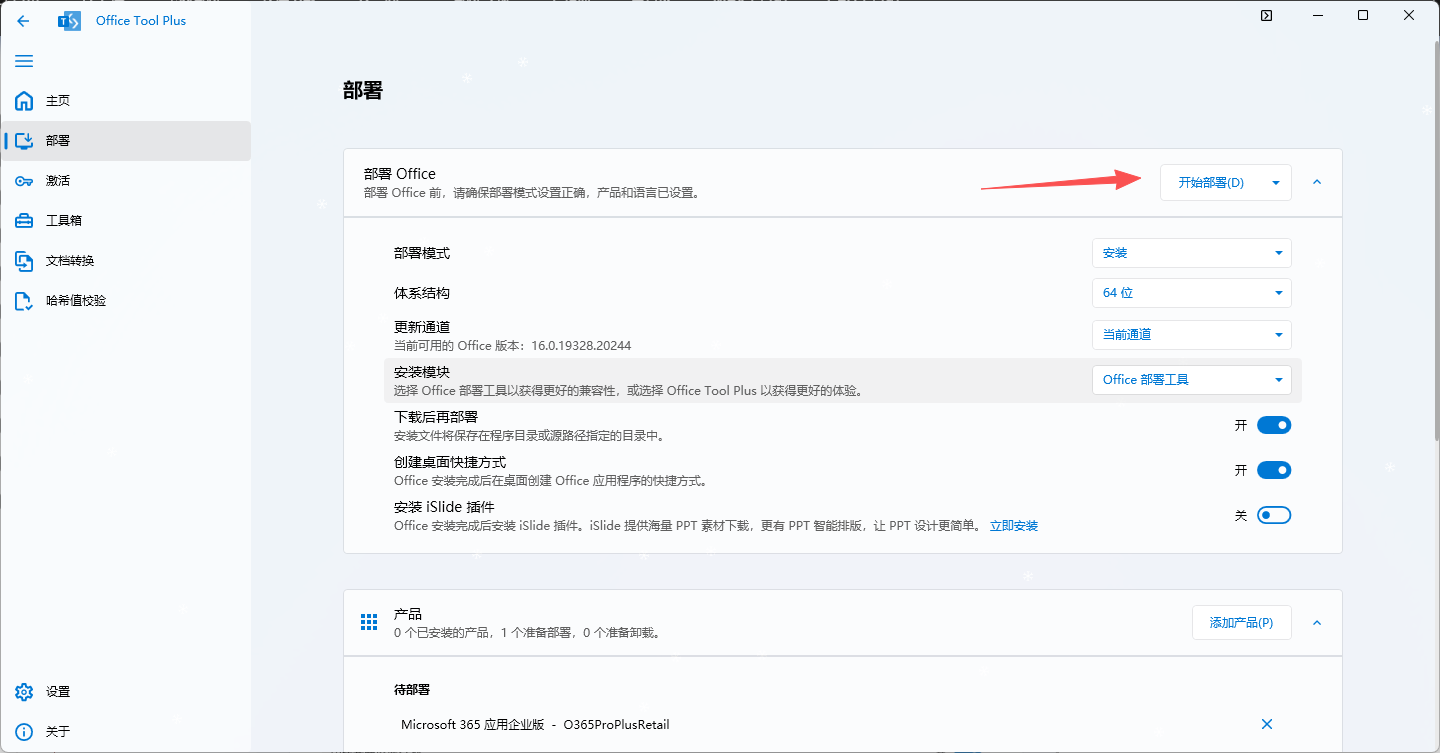The height and width of the screenshot is (753, 1440).
Task: Open the 工具箱 section
Action: pyautogui.click(x=58, y=220)
